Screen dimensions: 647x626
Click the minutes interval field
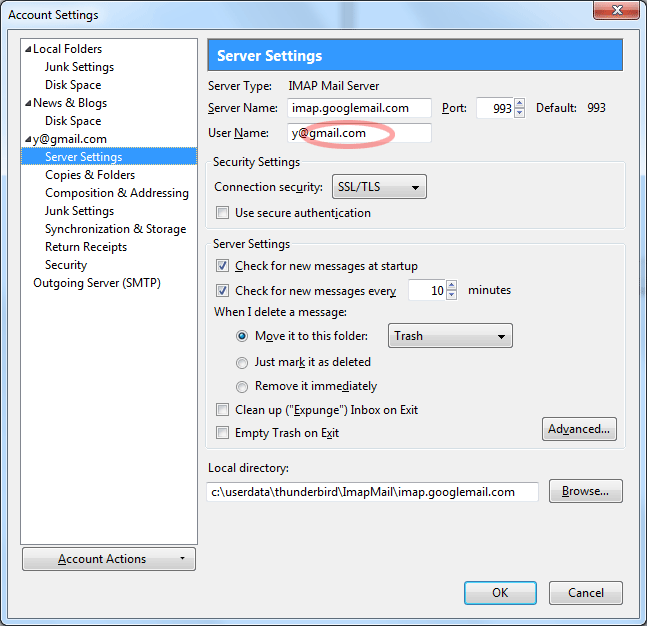tap(427, 291)
